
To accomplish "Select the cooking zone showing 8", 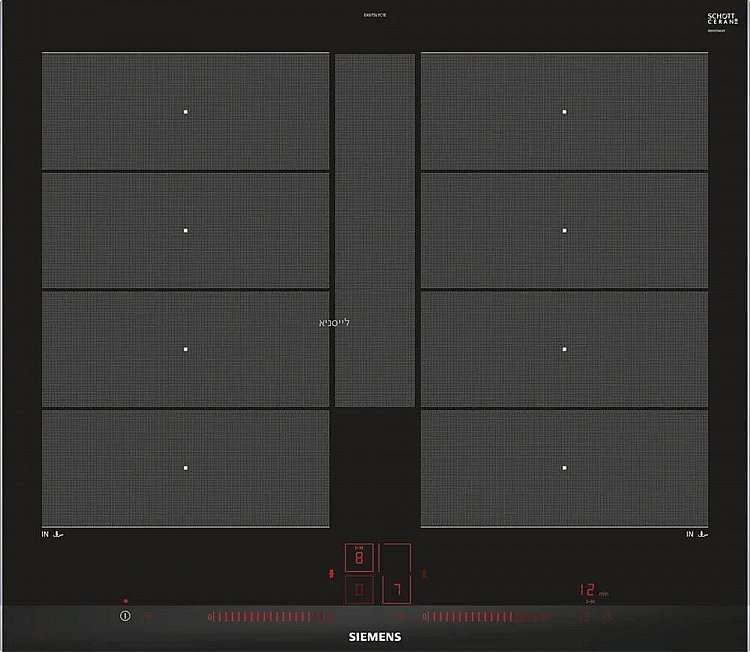I will [360, 557].
